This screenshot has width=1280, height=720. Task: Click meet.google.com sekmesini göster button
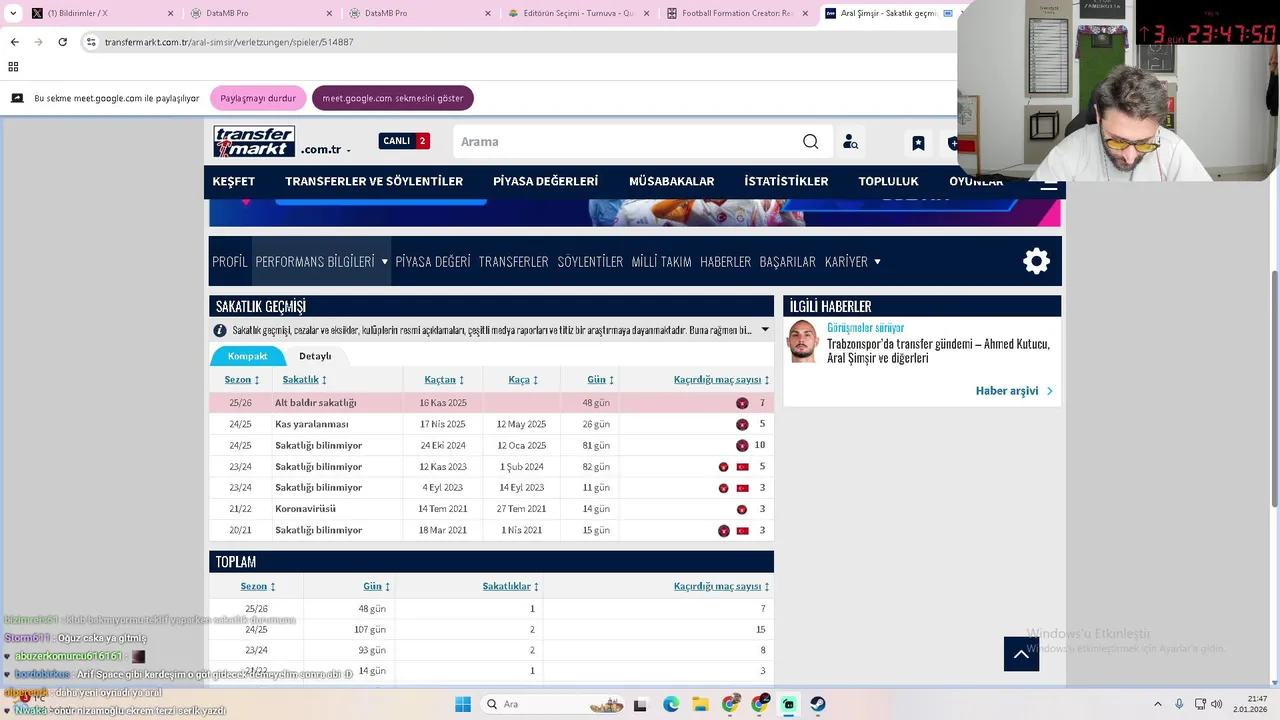click(x=393, y=98)
